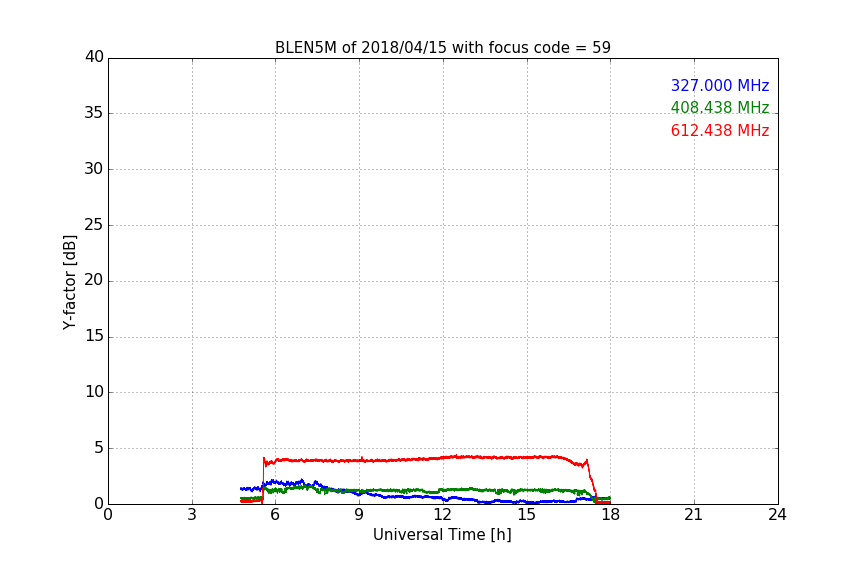The width and height of the screenshot is (864, 576).
Task: Click the plot title 'BLEN5M of 2018/04/15 with focus code = 59'
Action: click(442, 48)
